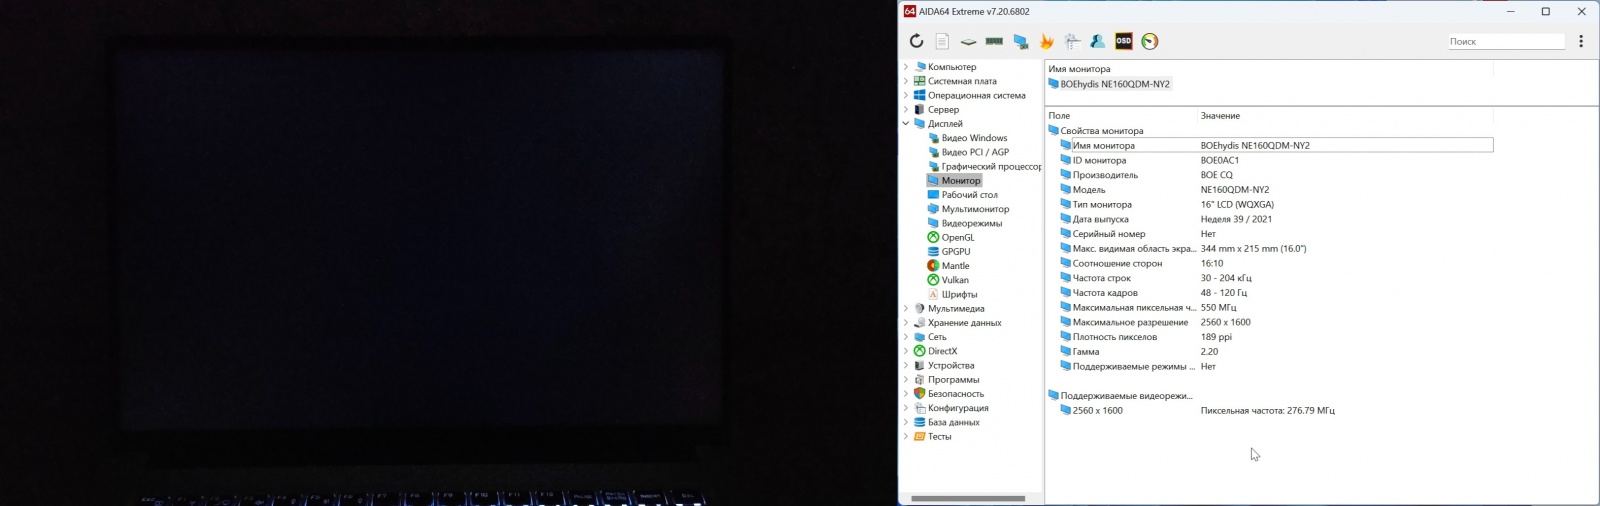
Task: Select the Максимальное разрешение row
Action: pos(1276,322)
